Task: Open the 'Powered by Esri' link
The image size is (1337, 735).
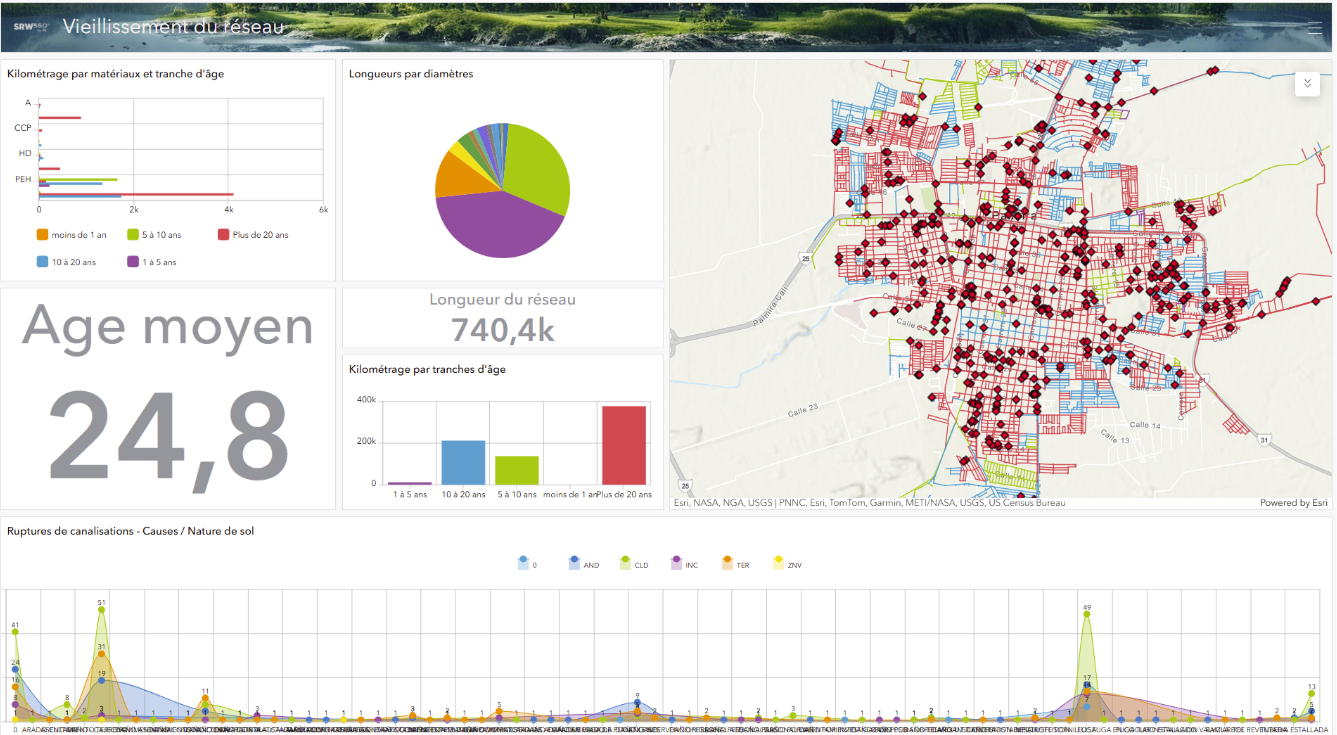Action: point(1293,503)
